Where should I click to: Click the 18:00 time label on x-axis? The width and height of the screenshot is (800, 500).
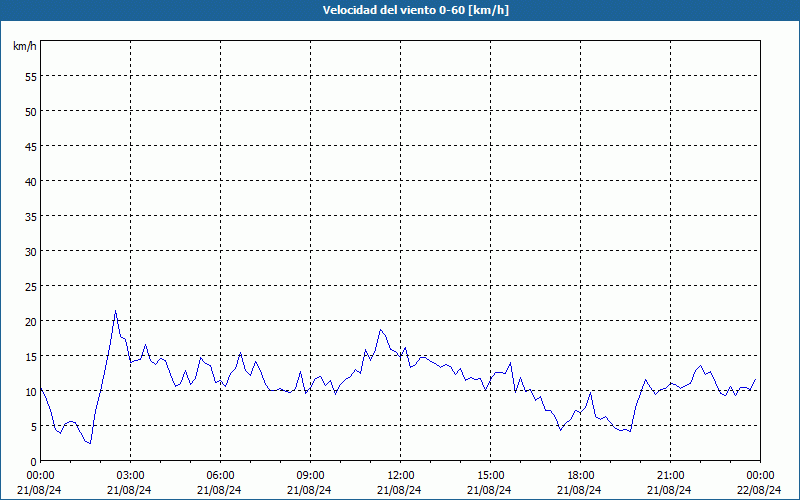[x=581, y=476]
